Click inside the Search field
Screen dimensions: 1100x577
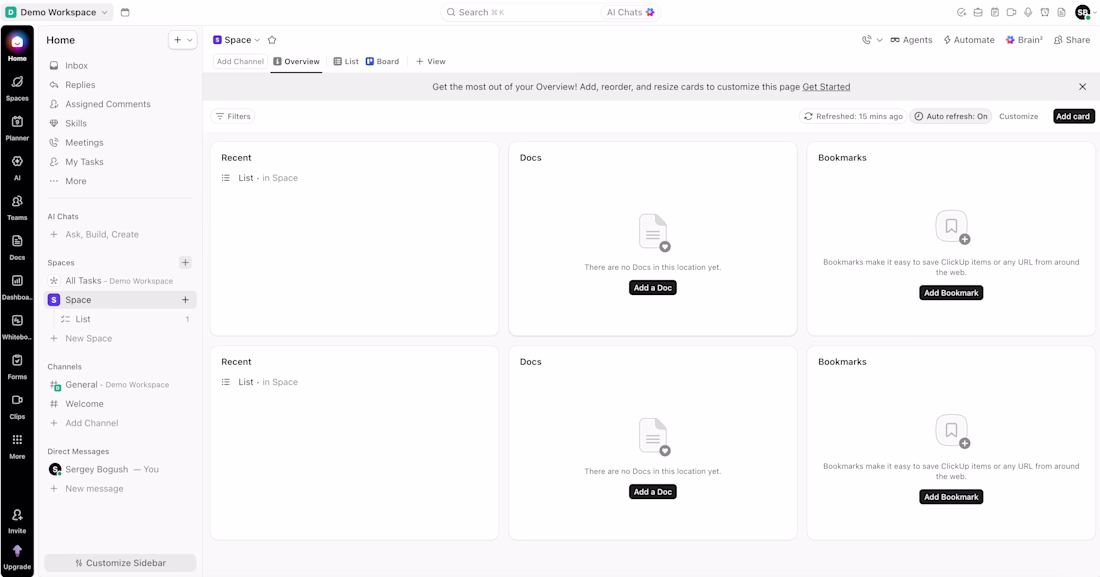point(521,12)
